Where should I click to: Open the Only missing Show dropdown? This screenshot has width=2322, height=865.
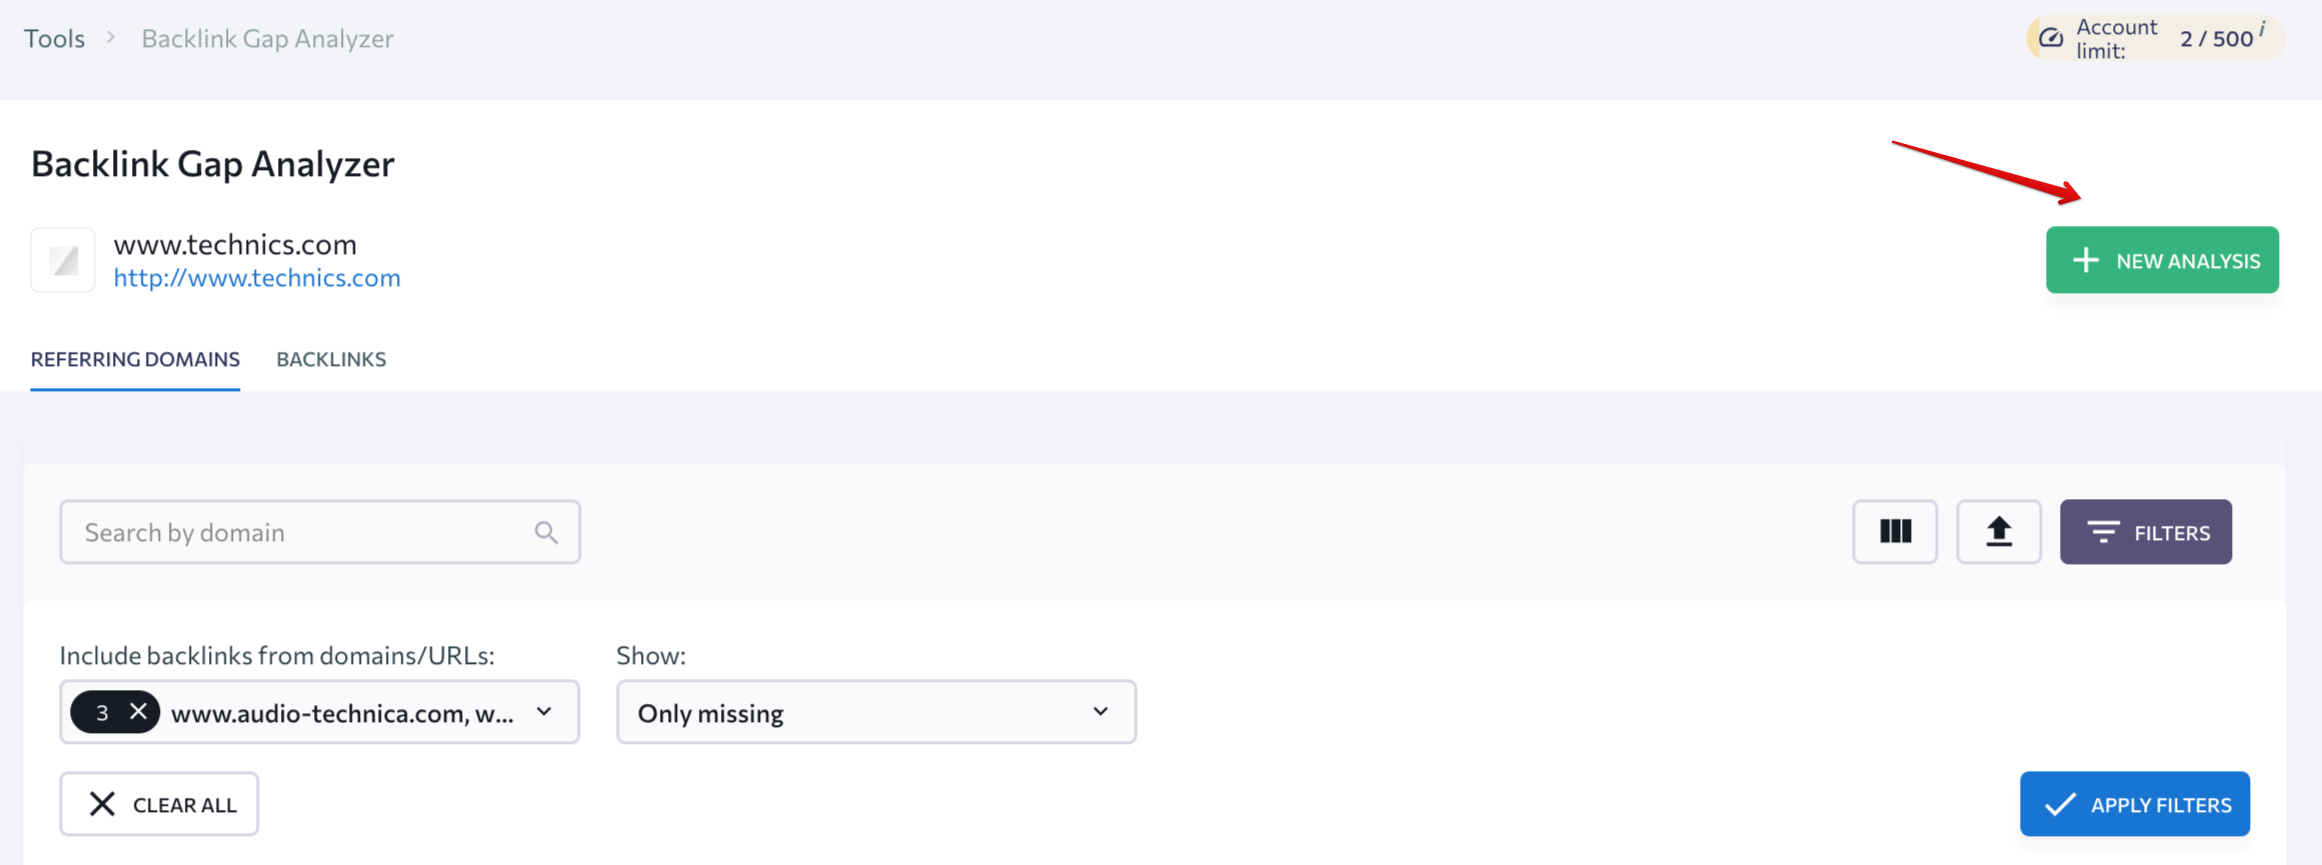(x=875, y=712)
